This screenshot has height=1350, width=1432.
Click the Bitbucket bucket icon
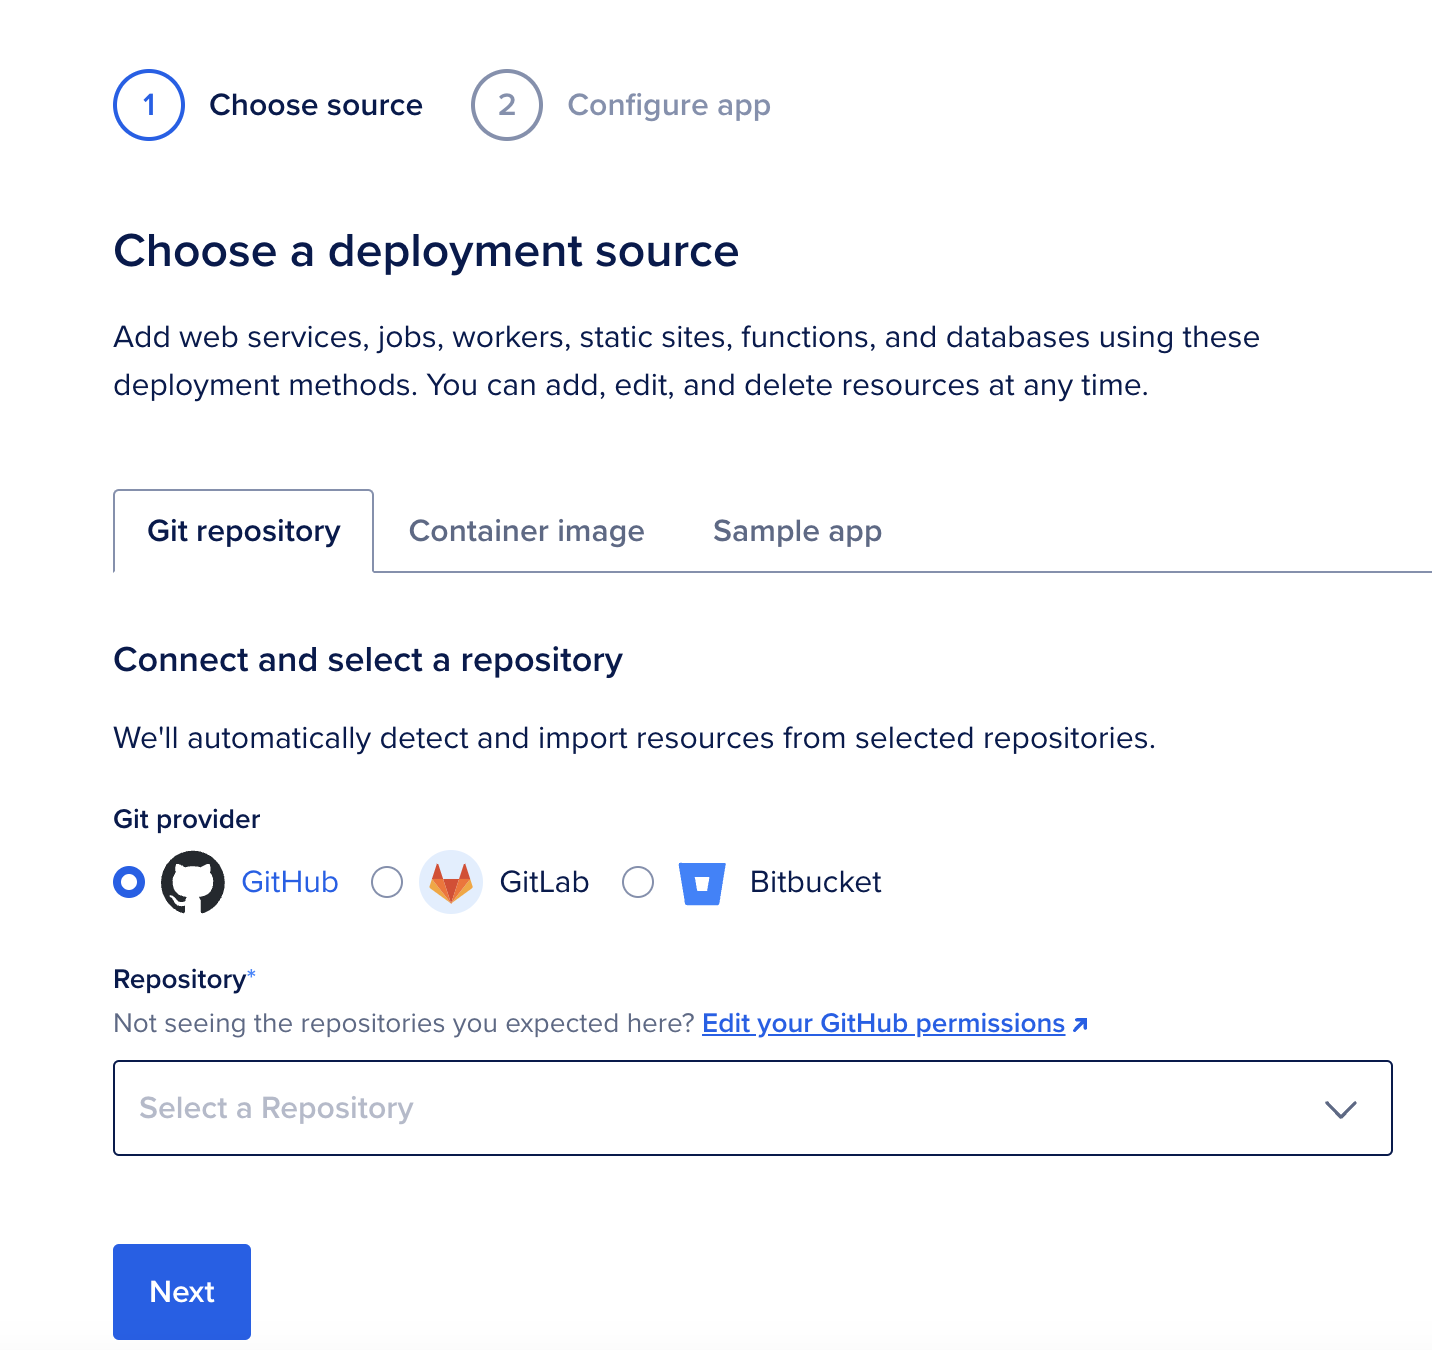pos(703,882)
